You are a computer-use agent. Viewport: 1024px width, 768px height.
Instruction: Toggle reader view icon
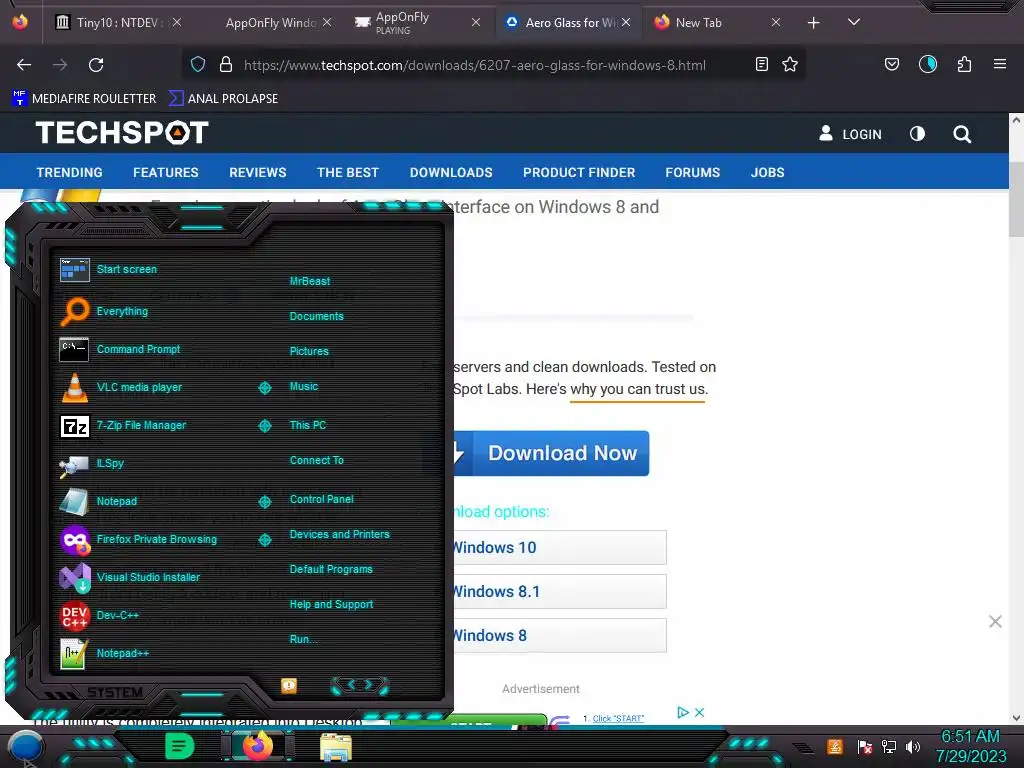761,64
